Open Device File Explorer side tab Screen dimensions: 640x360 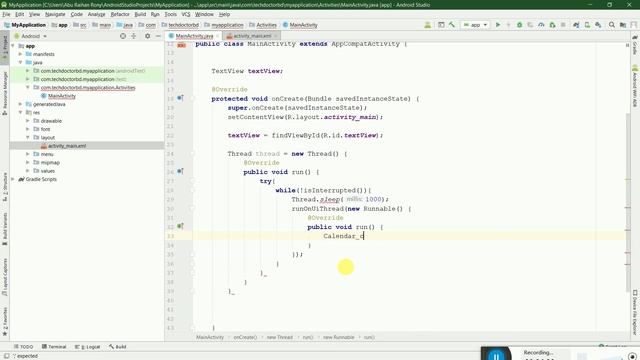635,313
